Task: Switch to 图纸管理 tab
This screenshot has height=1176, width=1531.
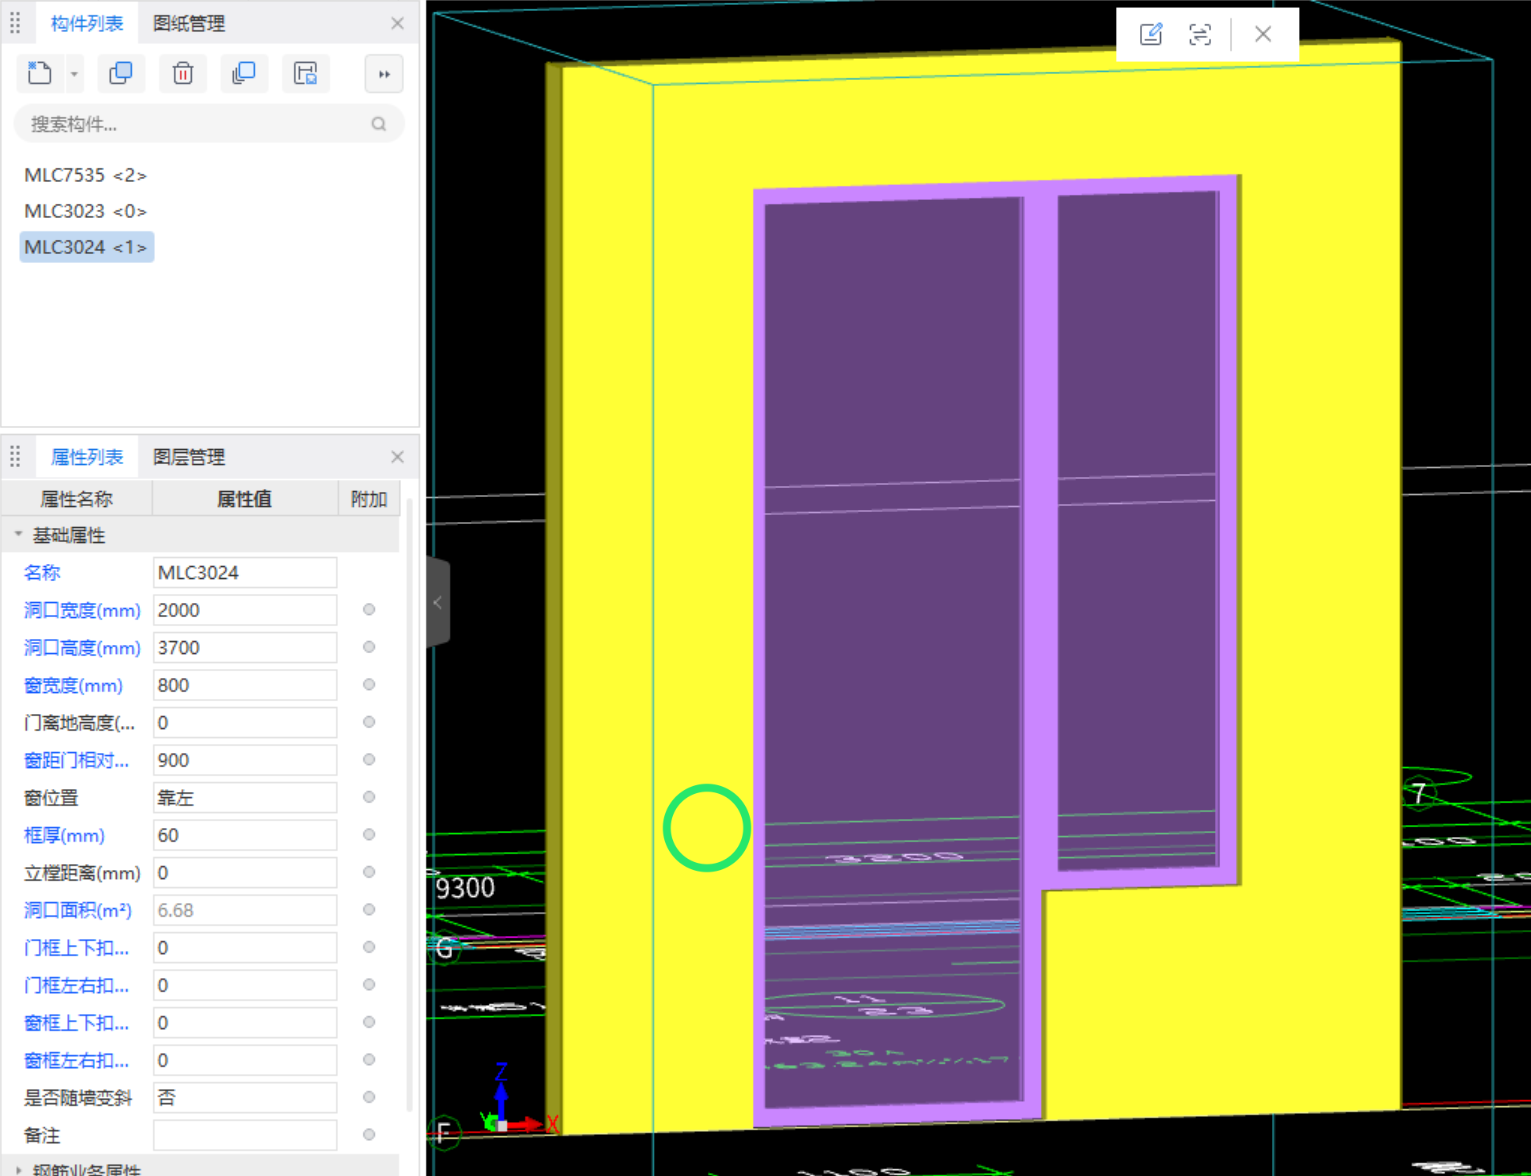Action: click(189, 23)
